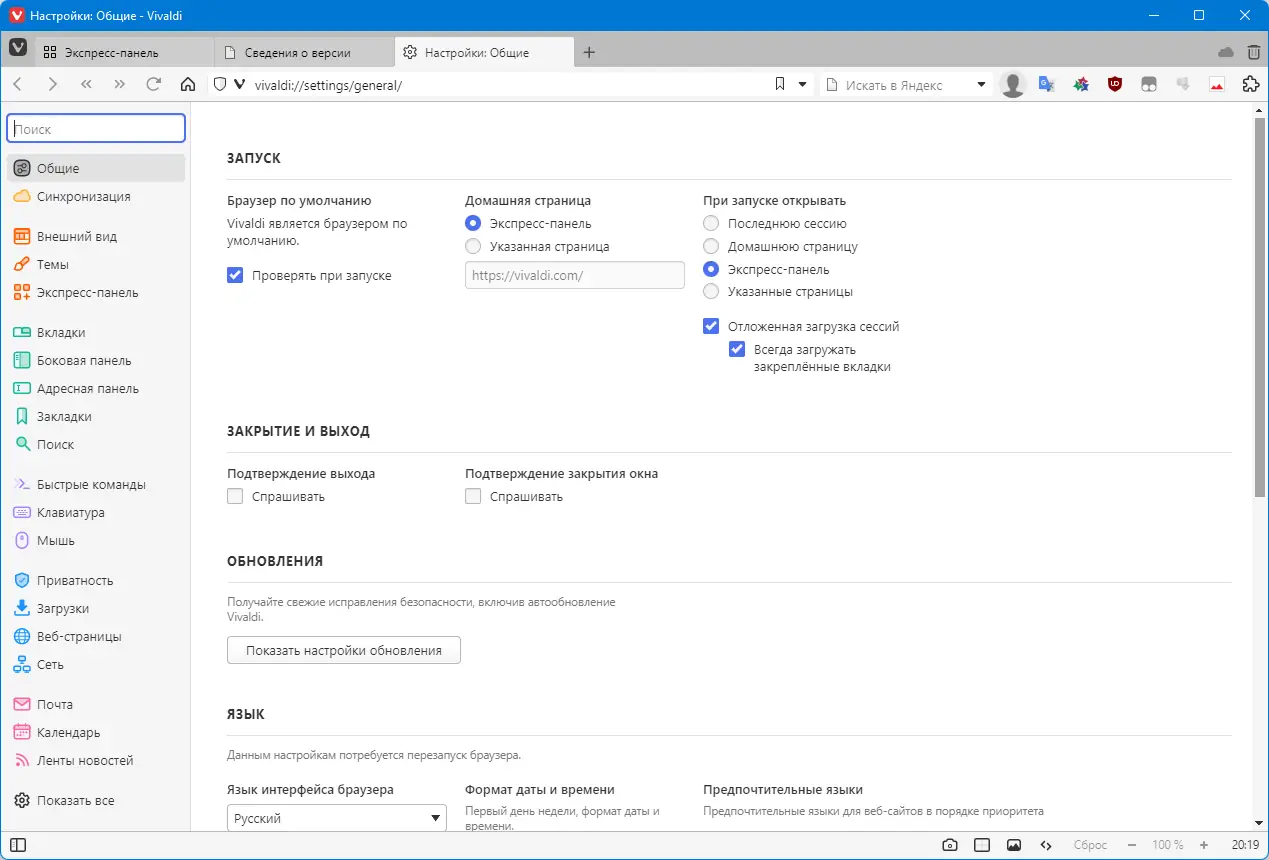Screen dimensions: 1269x860
Task: Click Сброс zoom reset button
Action: coord(1090,845)
